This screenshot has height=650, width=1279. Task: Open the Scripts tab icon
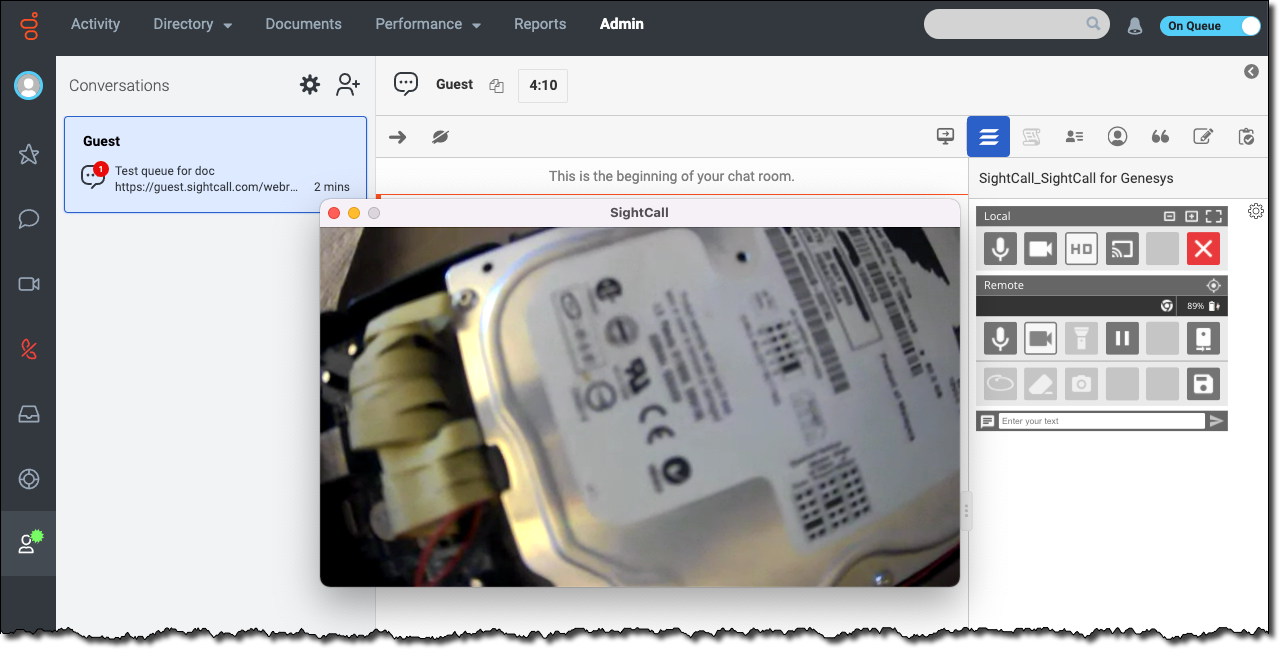coord(1032,137)
